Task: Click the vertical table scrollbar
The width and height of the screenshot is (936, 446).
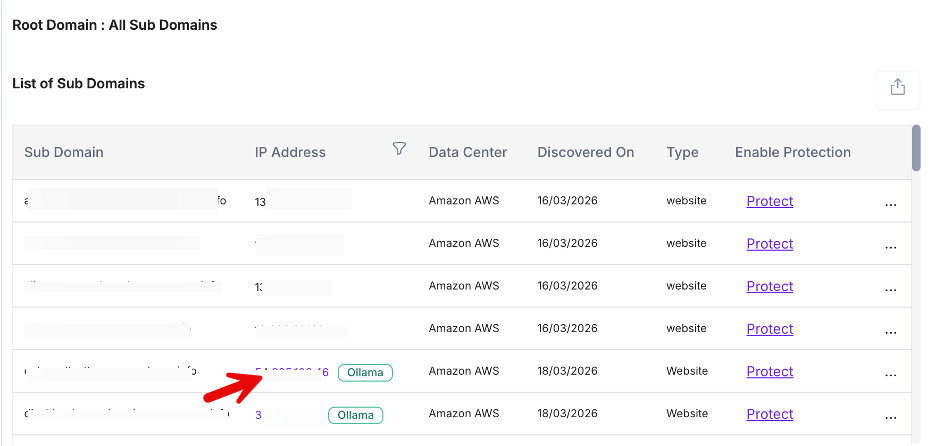Action: (x=916, y=148)
